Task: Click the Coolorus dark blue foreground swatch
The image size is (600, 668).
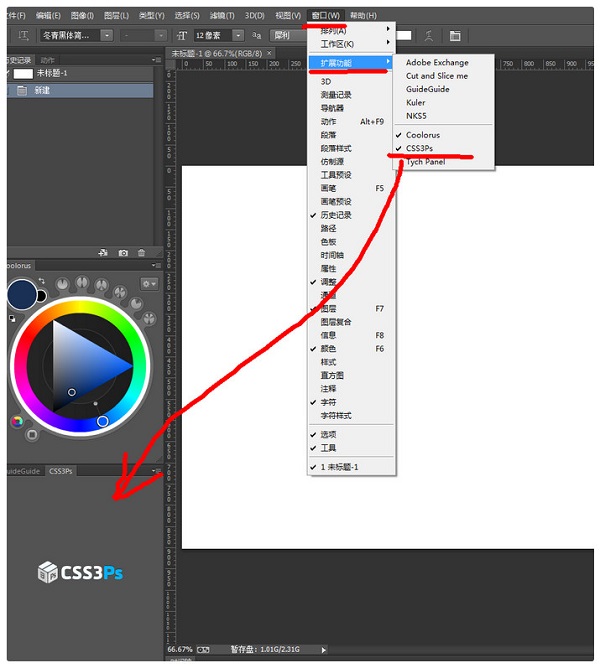Action: [x=22, y=294]
